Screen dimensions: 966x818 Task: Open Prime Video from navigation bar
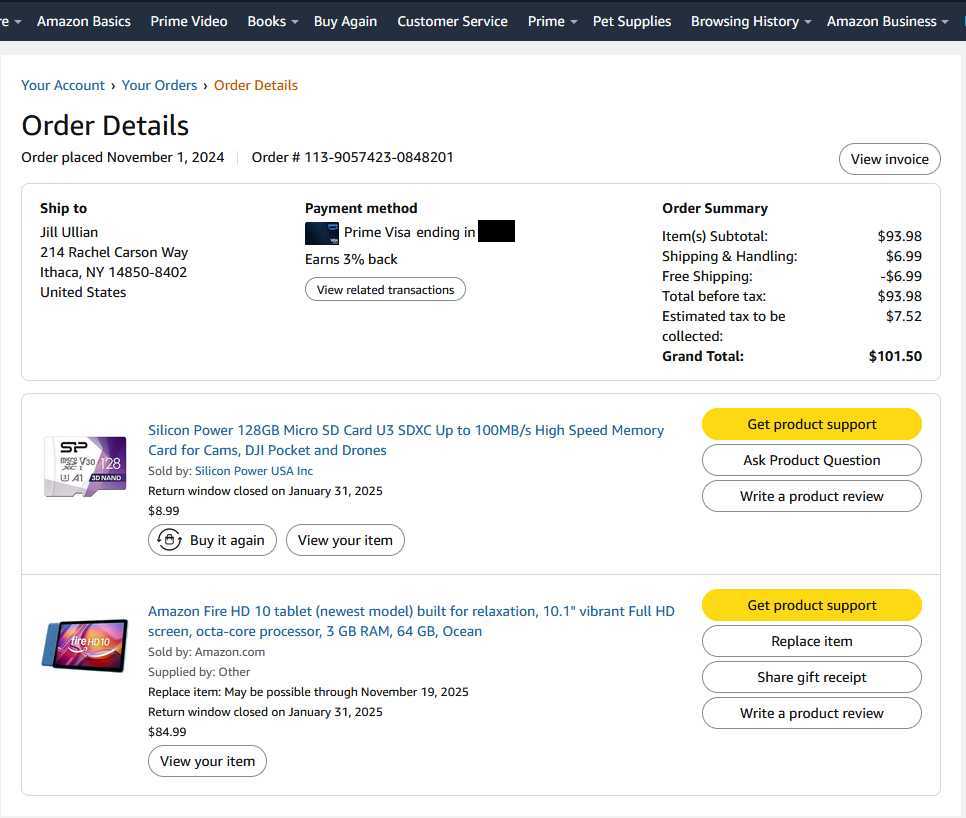click(189, 21)
